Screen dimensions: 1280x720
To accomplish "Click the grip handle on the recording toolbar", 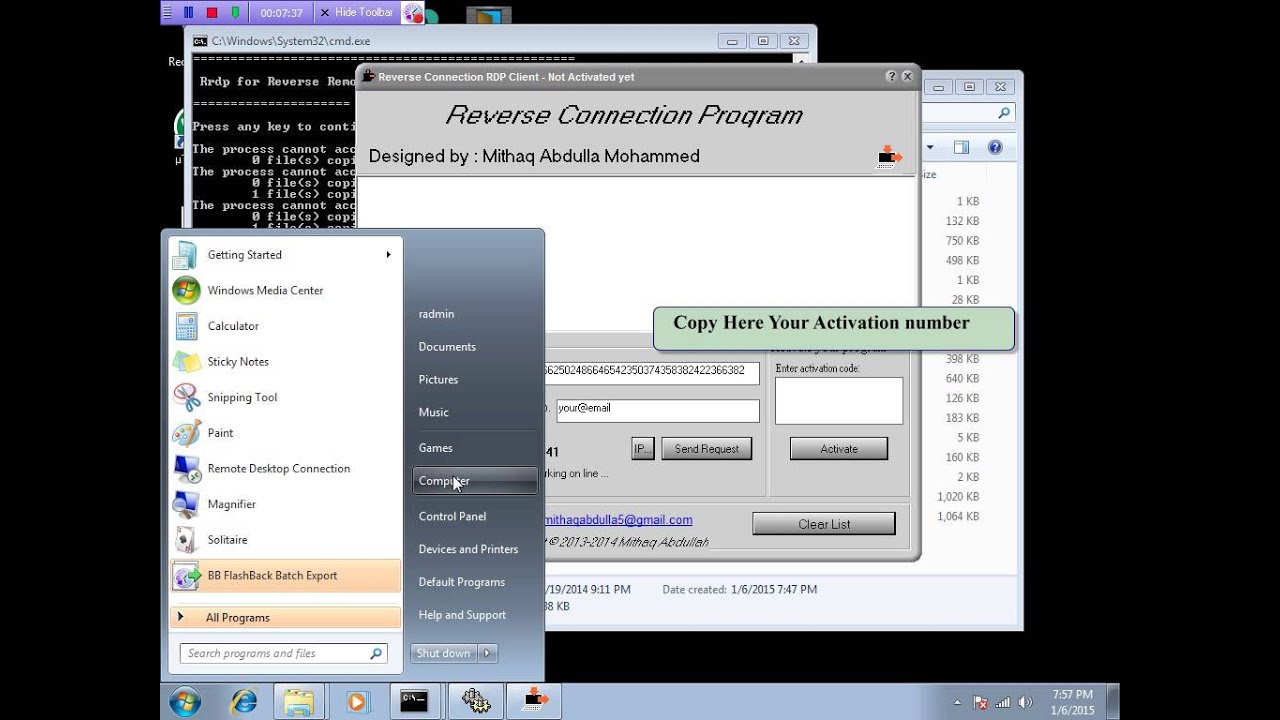I will point(167,13).
